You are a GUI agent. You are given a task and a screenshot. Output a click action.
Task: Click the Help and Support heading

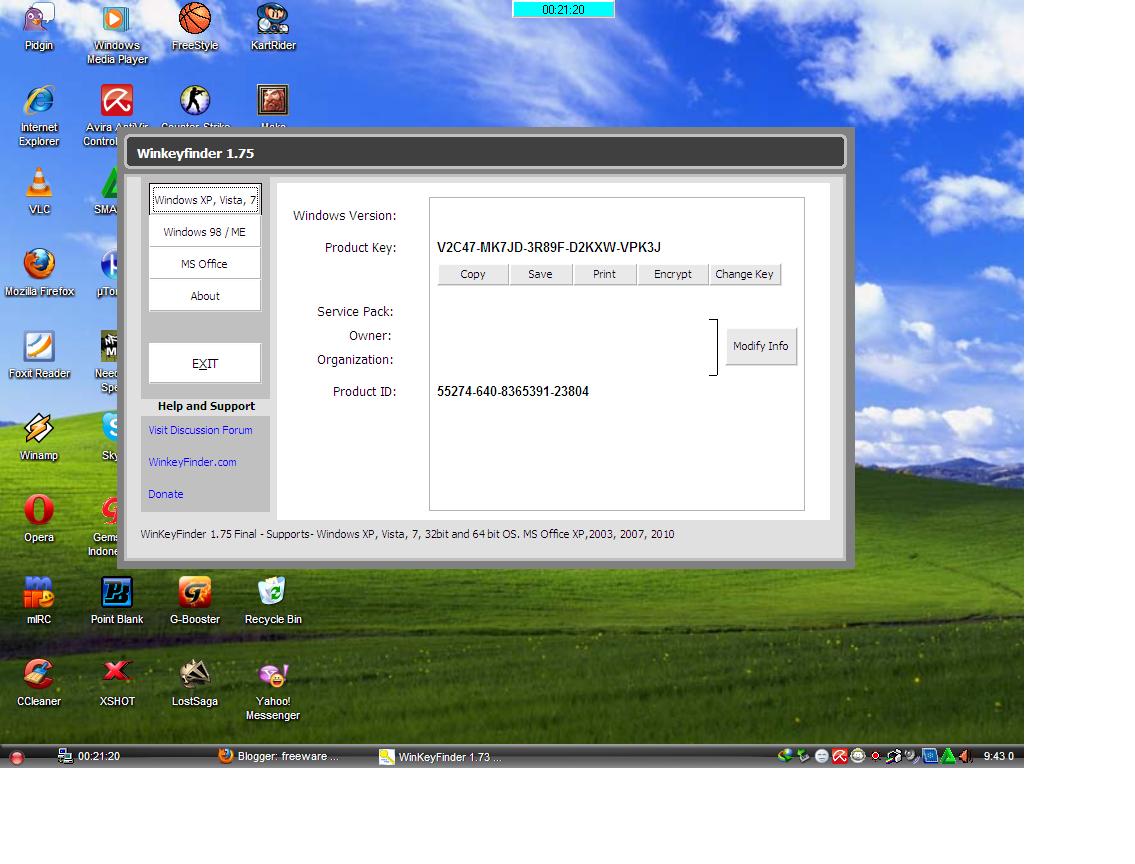tap(206, 406)
